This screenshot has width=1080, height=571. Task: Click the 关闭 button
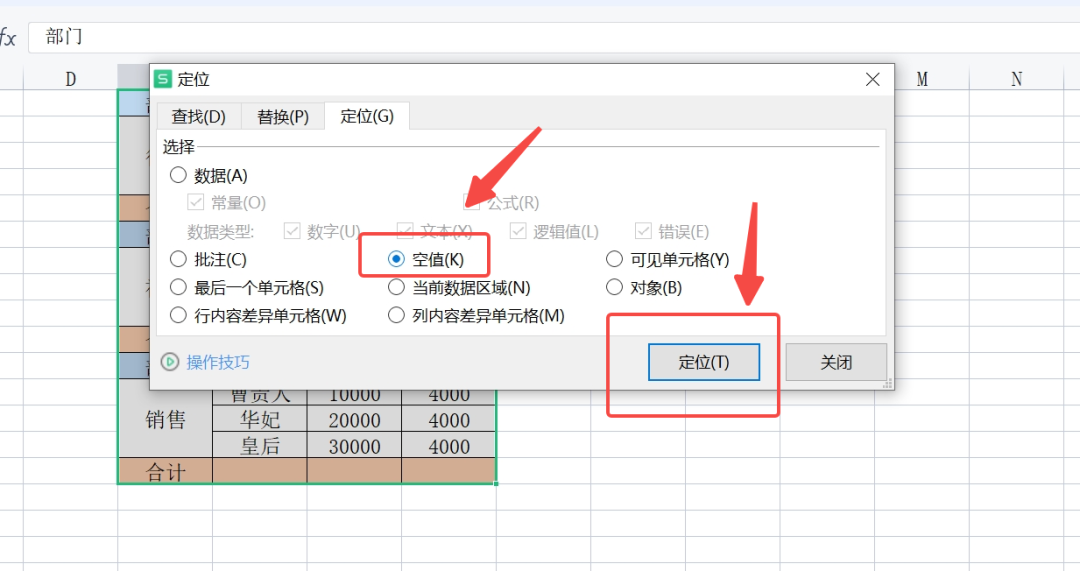click(836, 362)
